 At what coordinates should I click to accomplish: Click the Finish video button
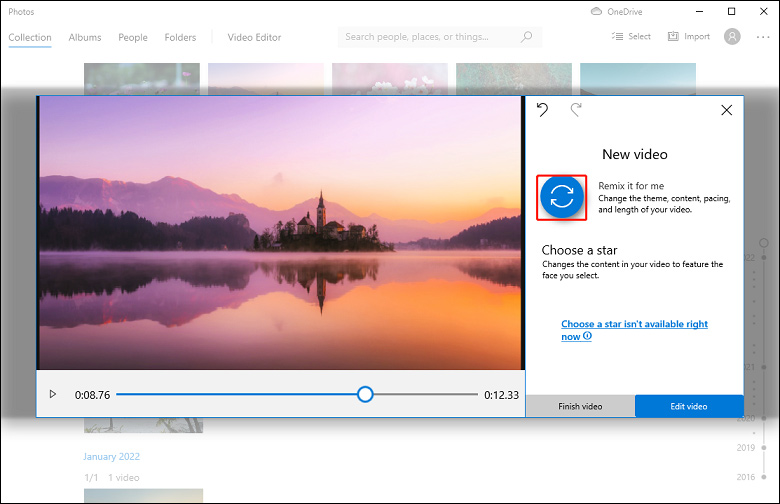[x=580, y=406]
